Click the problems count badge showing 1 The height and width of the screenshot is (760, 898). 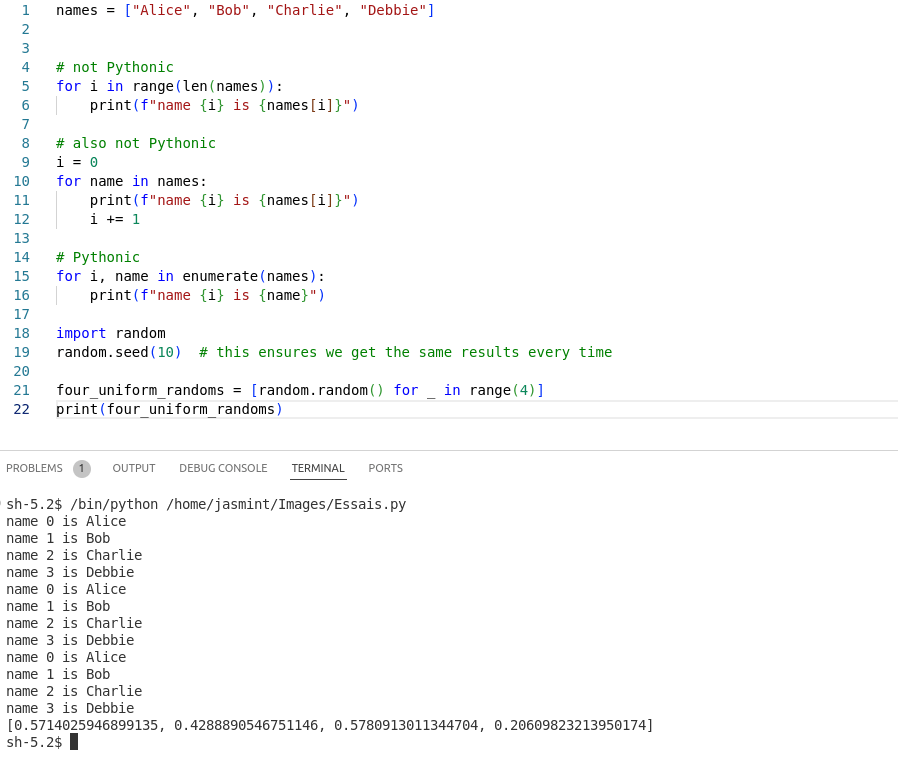[x=82, y=469]
